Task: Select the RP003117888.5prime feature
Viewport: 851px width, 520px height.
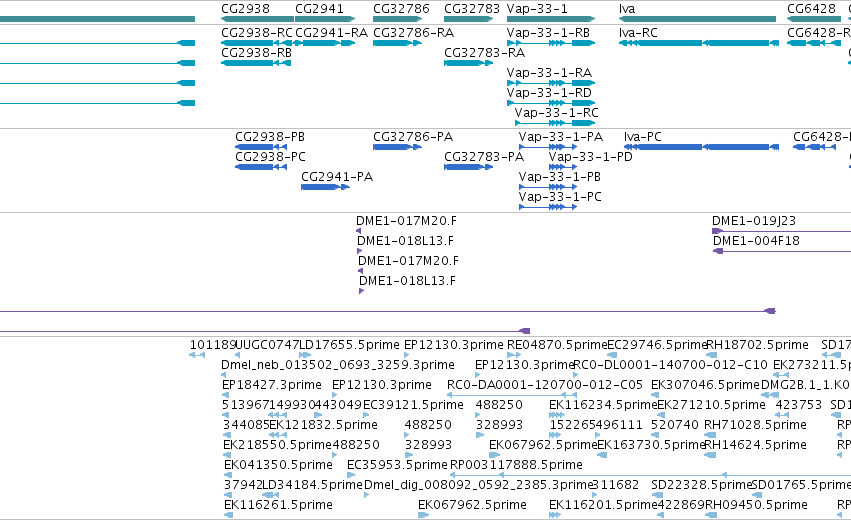Action: (x=650, y=476)
